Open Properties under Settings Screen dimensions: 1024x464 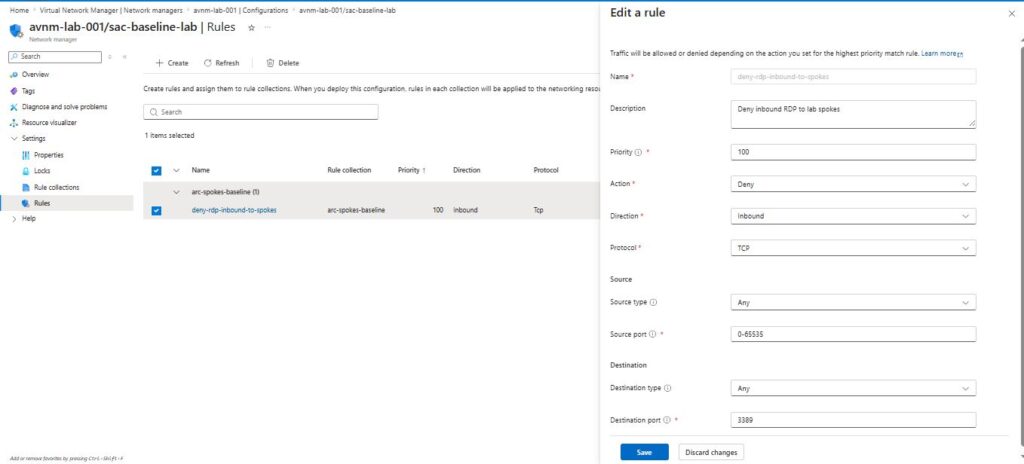(48, 155)
